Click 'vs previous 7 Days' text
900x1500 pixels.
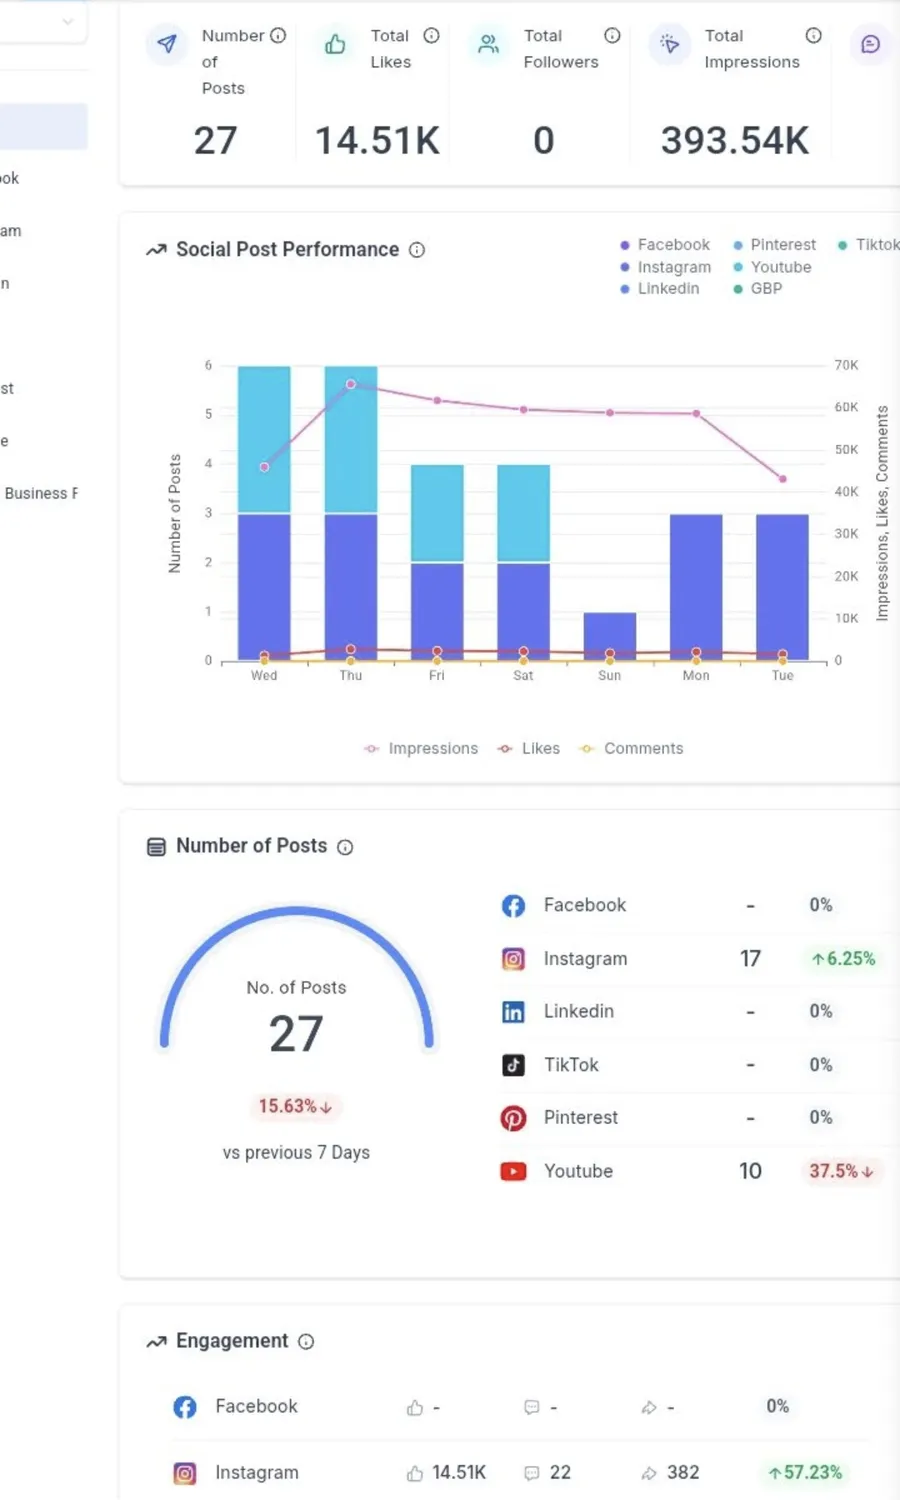[x=296, y=1153]
